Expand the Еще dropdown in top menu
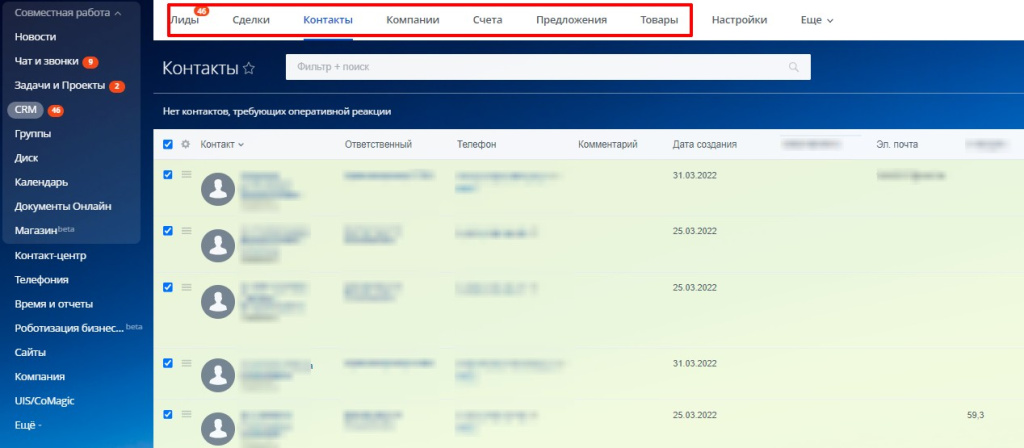The height and width of the screenshot is (448, 1024). click(x=817, y=20)
